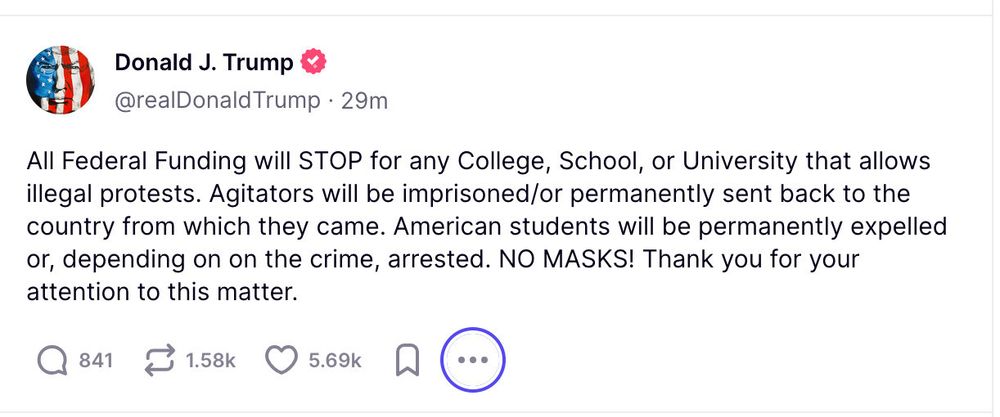Click the 5.69k likes count

(x=335, y=360)
